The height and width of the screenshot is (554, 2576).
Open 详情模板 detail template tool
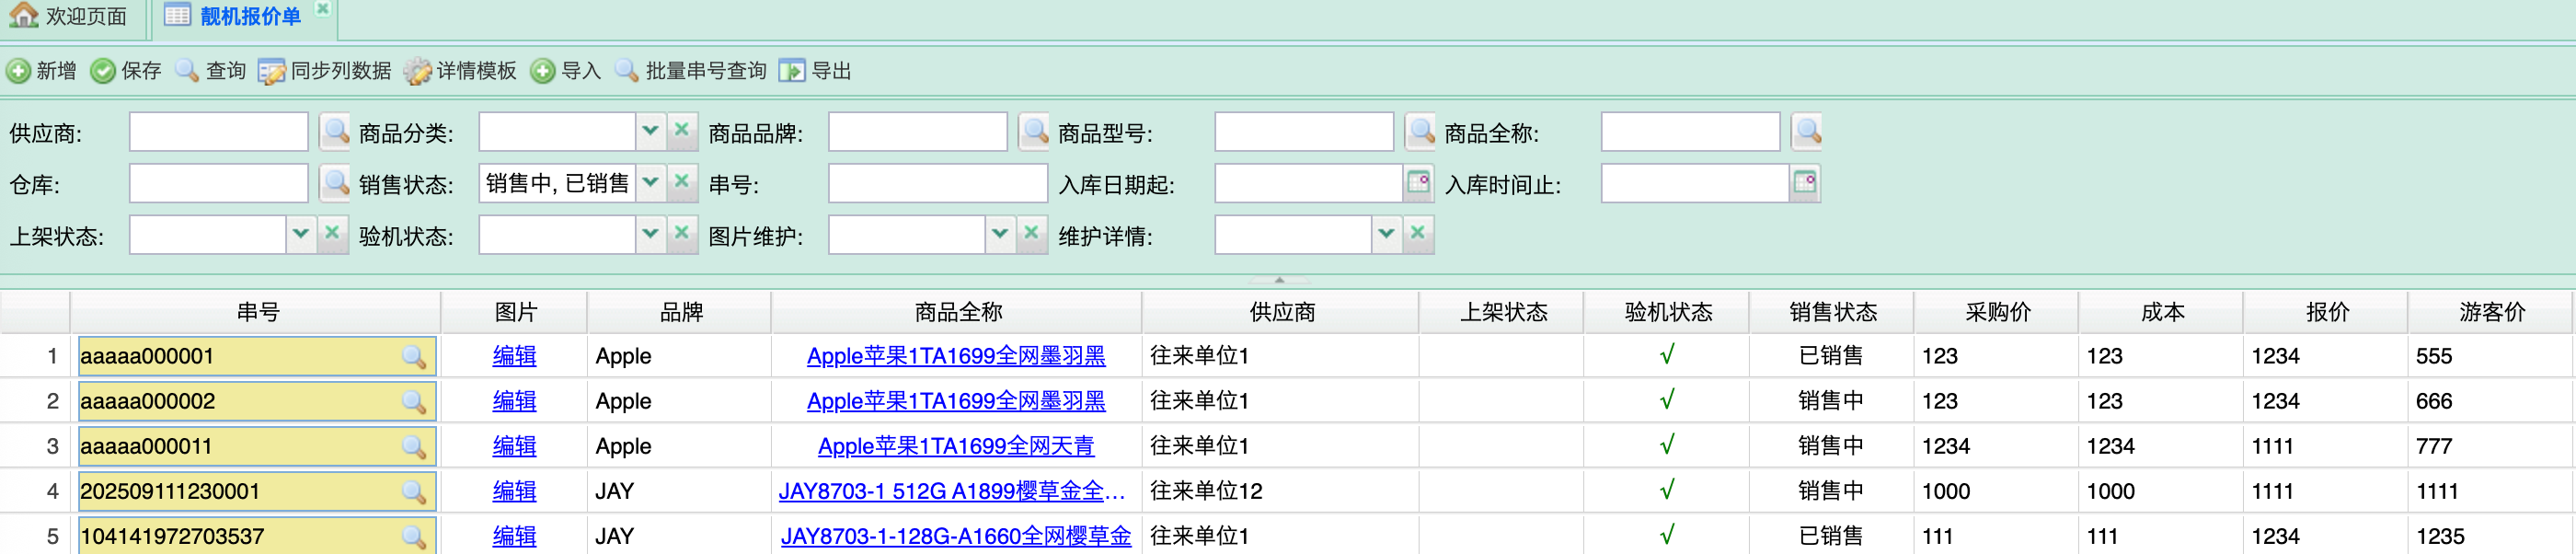[x=418, y=71]
